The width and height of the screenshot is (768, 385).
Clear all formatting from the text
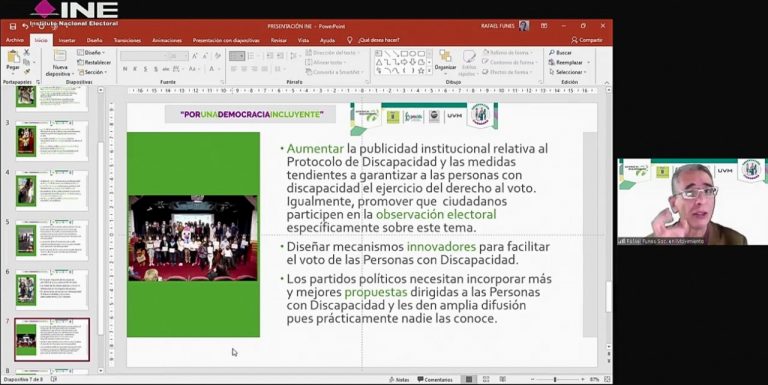click(218, 56)
